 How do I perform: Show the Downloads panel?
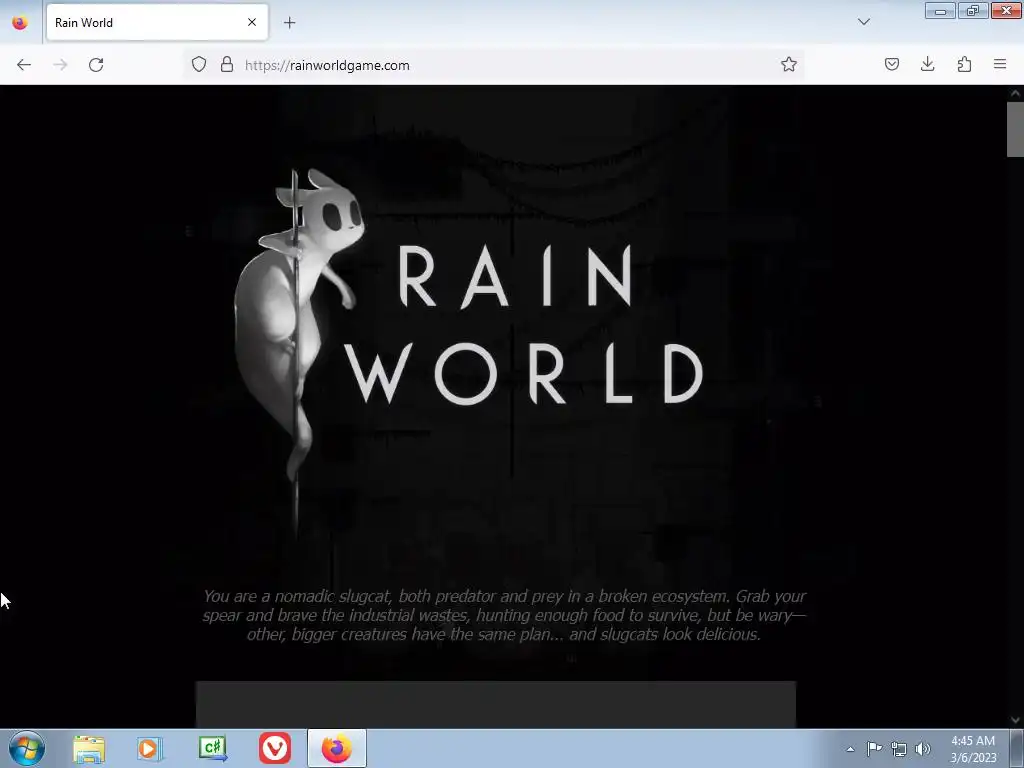tap(927, 64)
